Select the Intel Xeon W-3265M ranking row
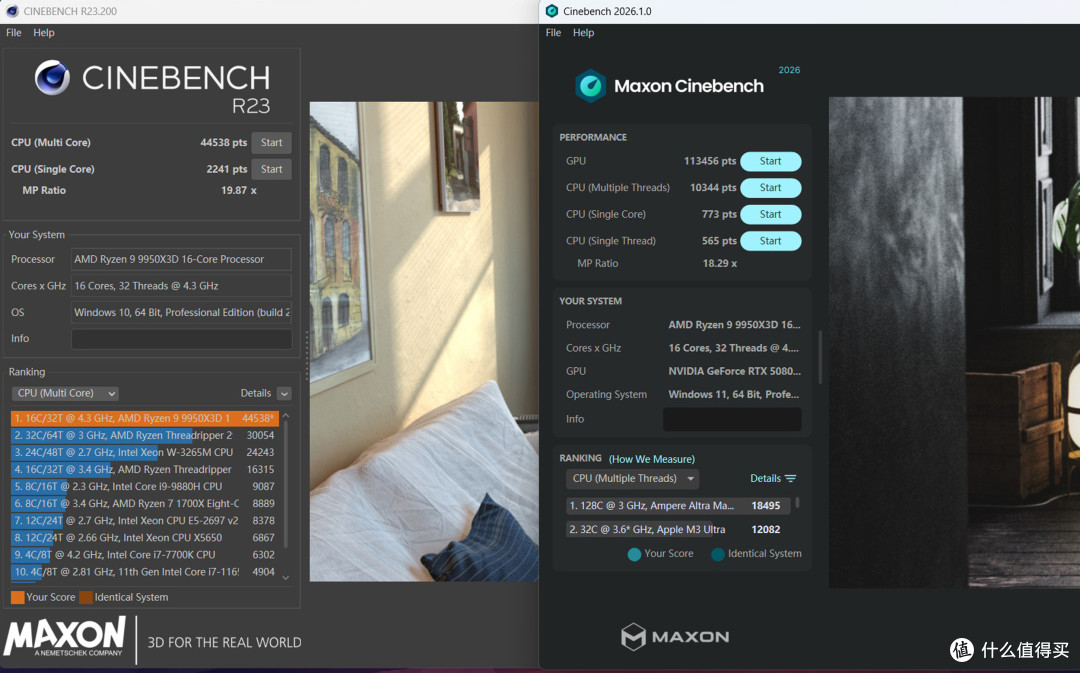The image size is (1080, 673). pyautogui.click(x=145, y=453)
